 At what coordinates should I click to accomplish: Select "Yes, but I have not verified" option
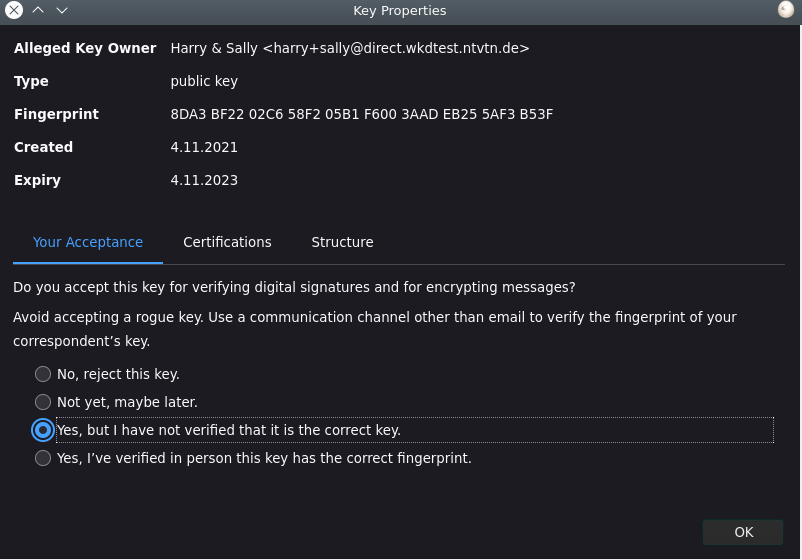tap(43, 430)
